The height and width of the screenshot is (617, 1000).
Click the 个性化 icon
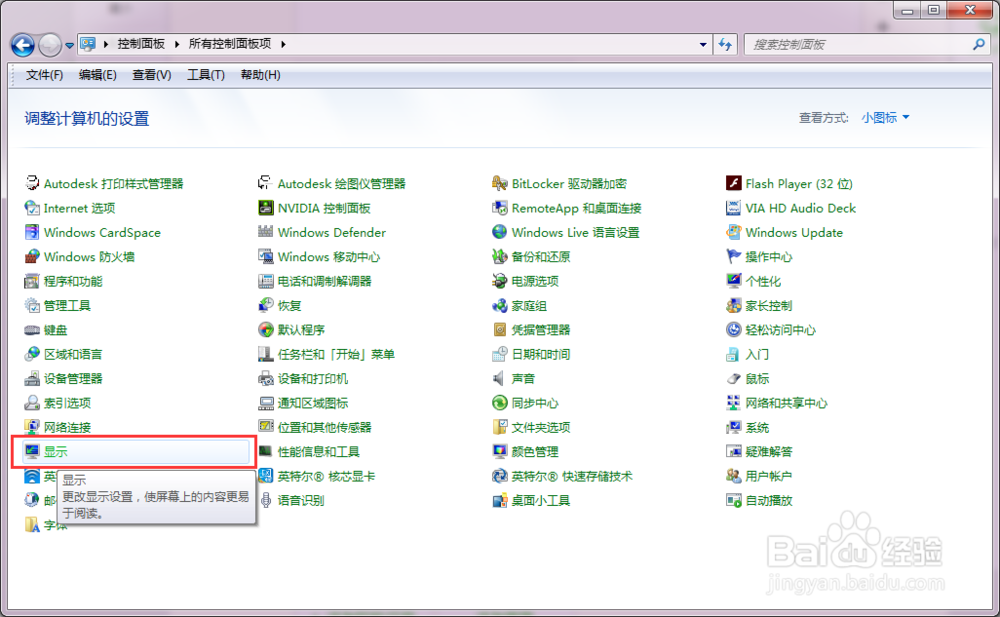point(733,281)
